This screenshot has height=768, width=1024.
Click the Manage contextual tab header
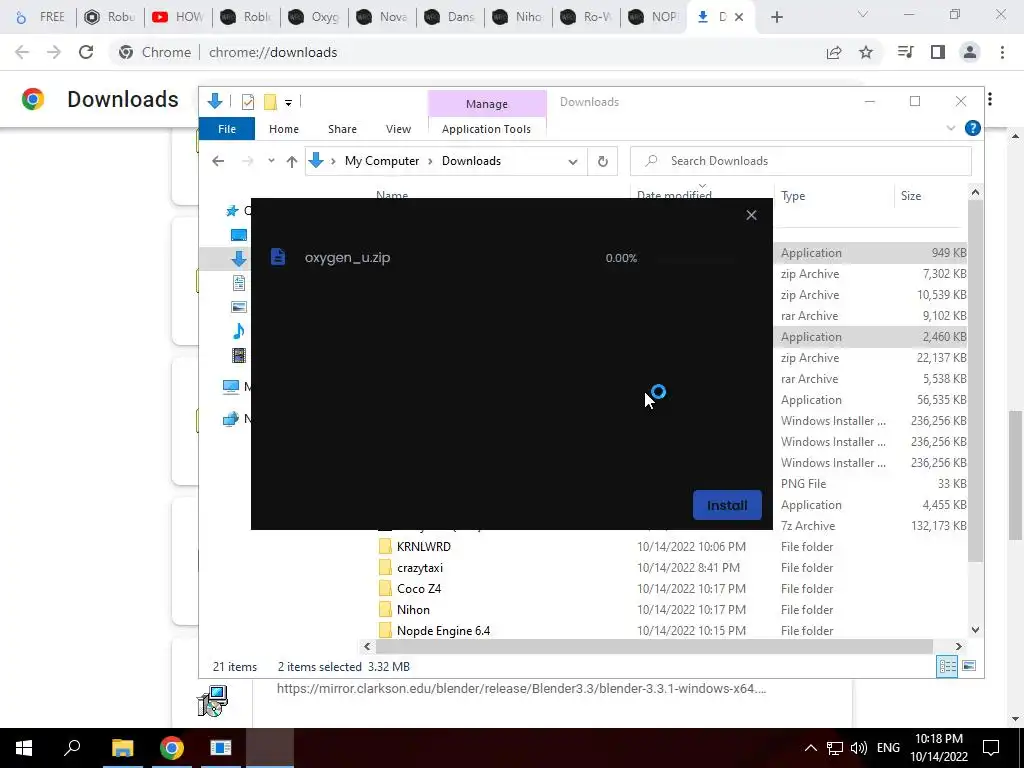[x=487, y=103]
